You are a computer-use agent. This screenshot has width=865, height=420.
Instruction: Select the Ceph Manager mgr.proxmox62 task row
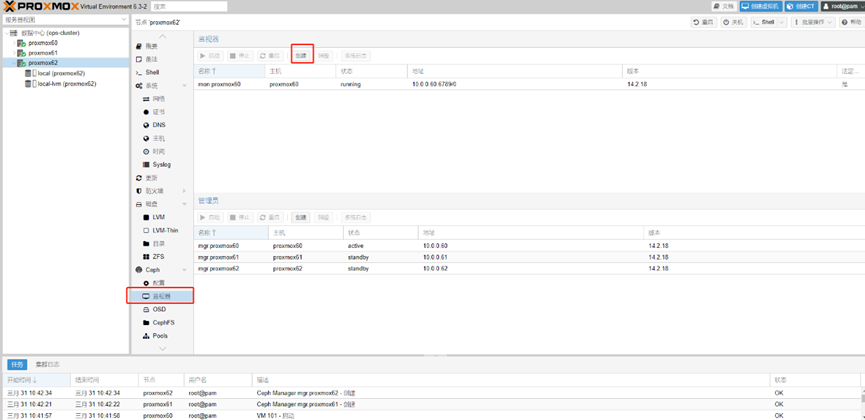431,393
